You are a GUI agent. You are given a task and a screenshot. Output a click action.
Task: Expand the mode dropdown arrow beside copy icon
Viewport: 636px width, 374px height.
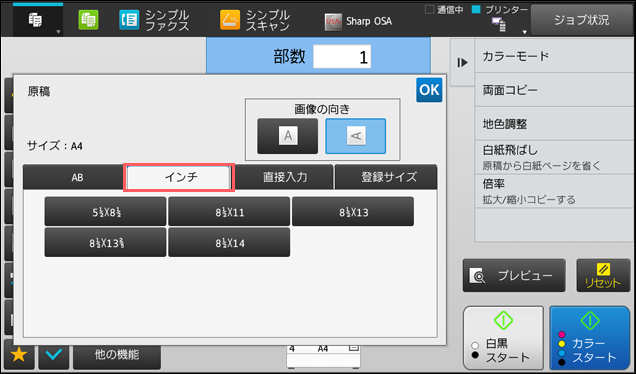58,32
